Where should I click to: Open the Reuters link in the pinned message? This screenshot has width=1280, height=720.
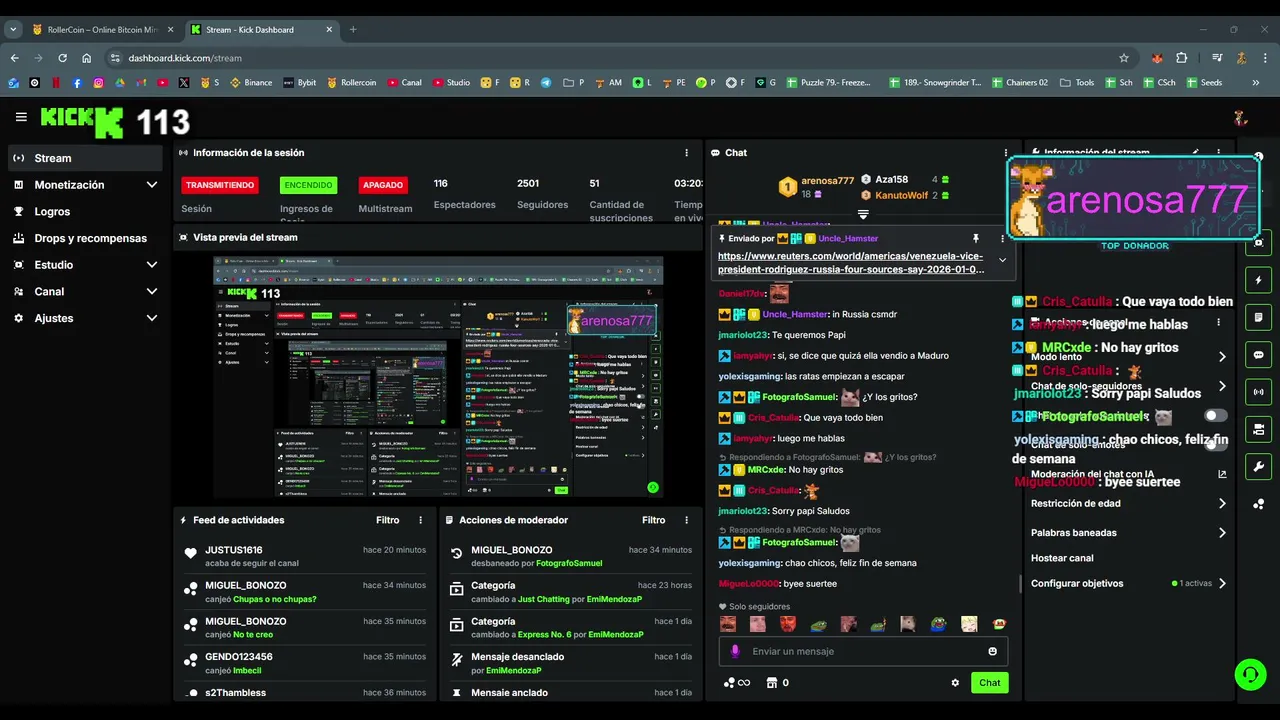click(851, 262)
